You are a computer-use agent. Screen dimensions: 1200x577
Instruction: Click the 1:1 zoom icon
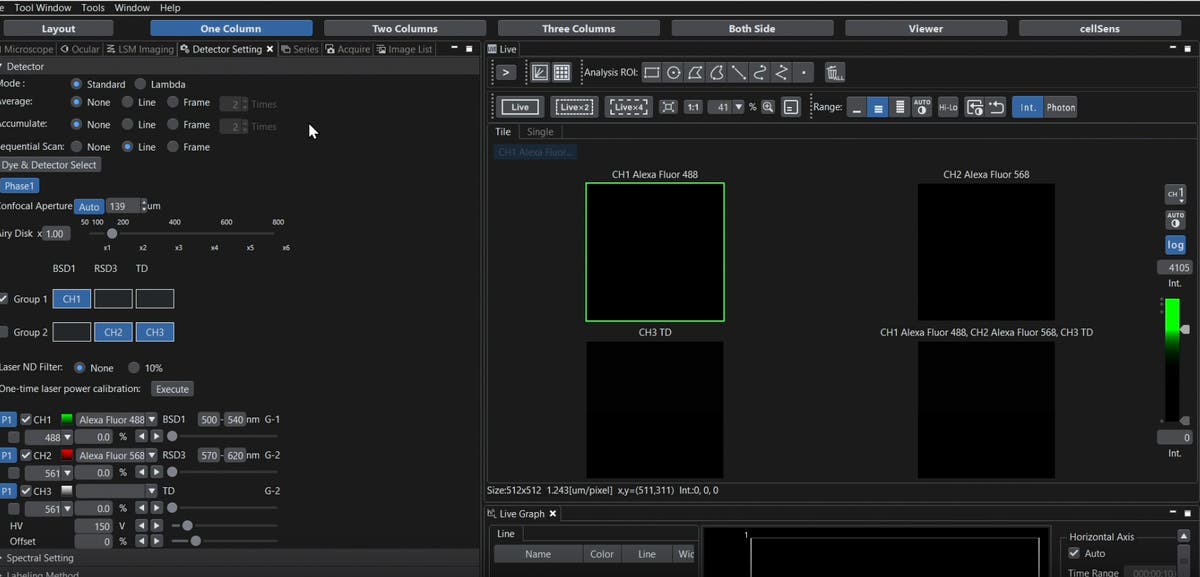(x=692, y=107)
